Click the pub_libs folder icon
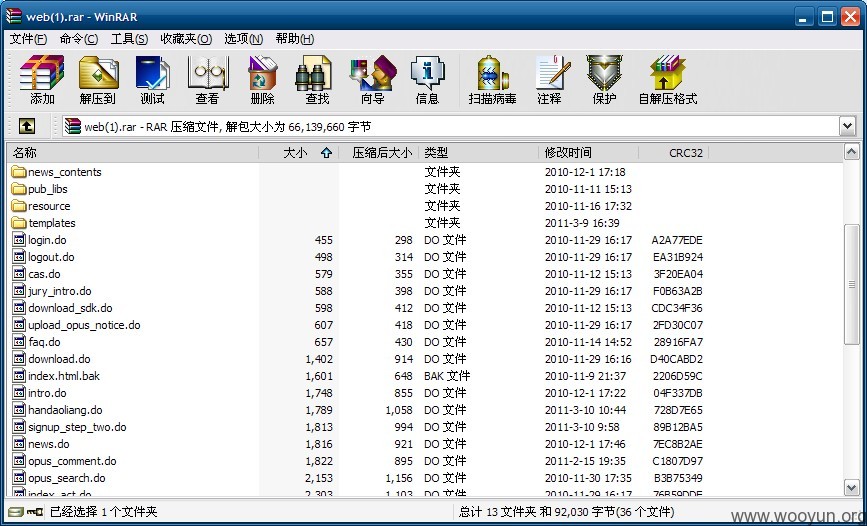Viewport: 867px width, 526px height. coord(19,189)
